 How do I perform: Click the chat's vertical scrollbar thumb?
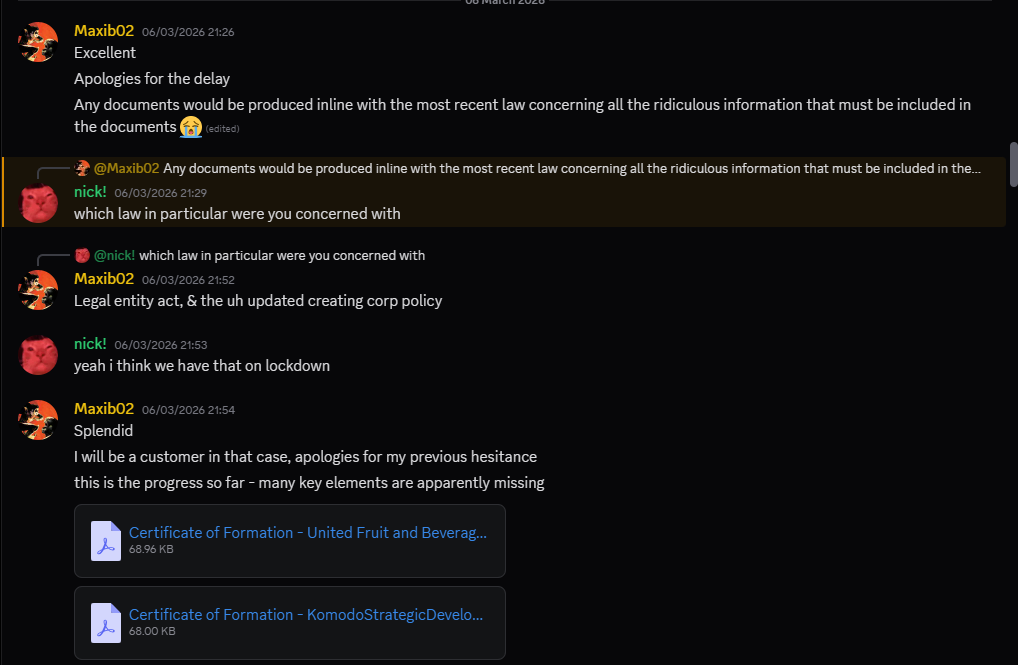1013,165
